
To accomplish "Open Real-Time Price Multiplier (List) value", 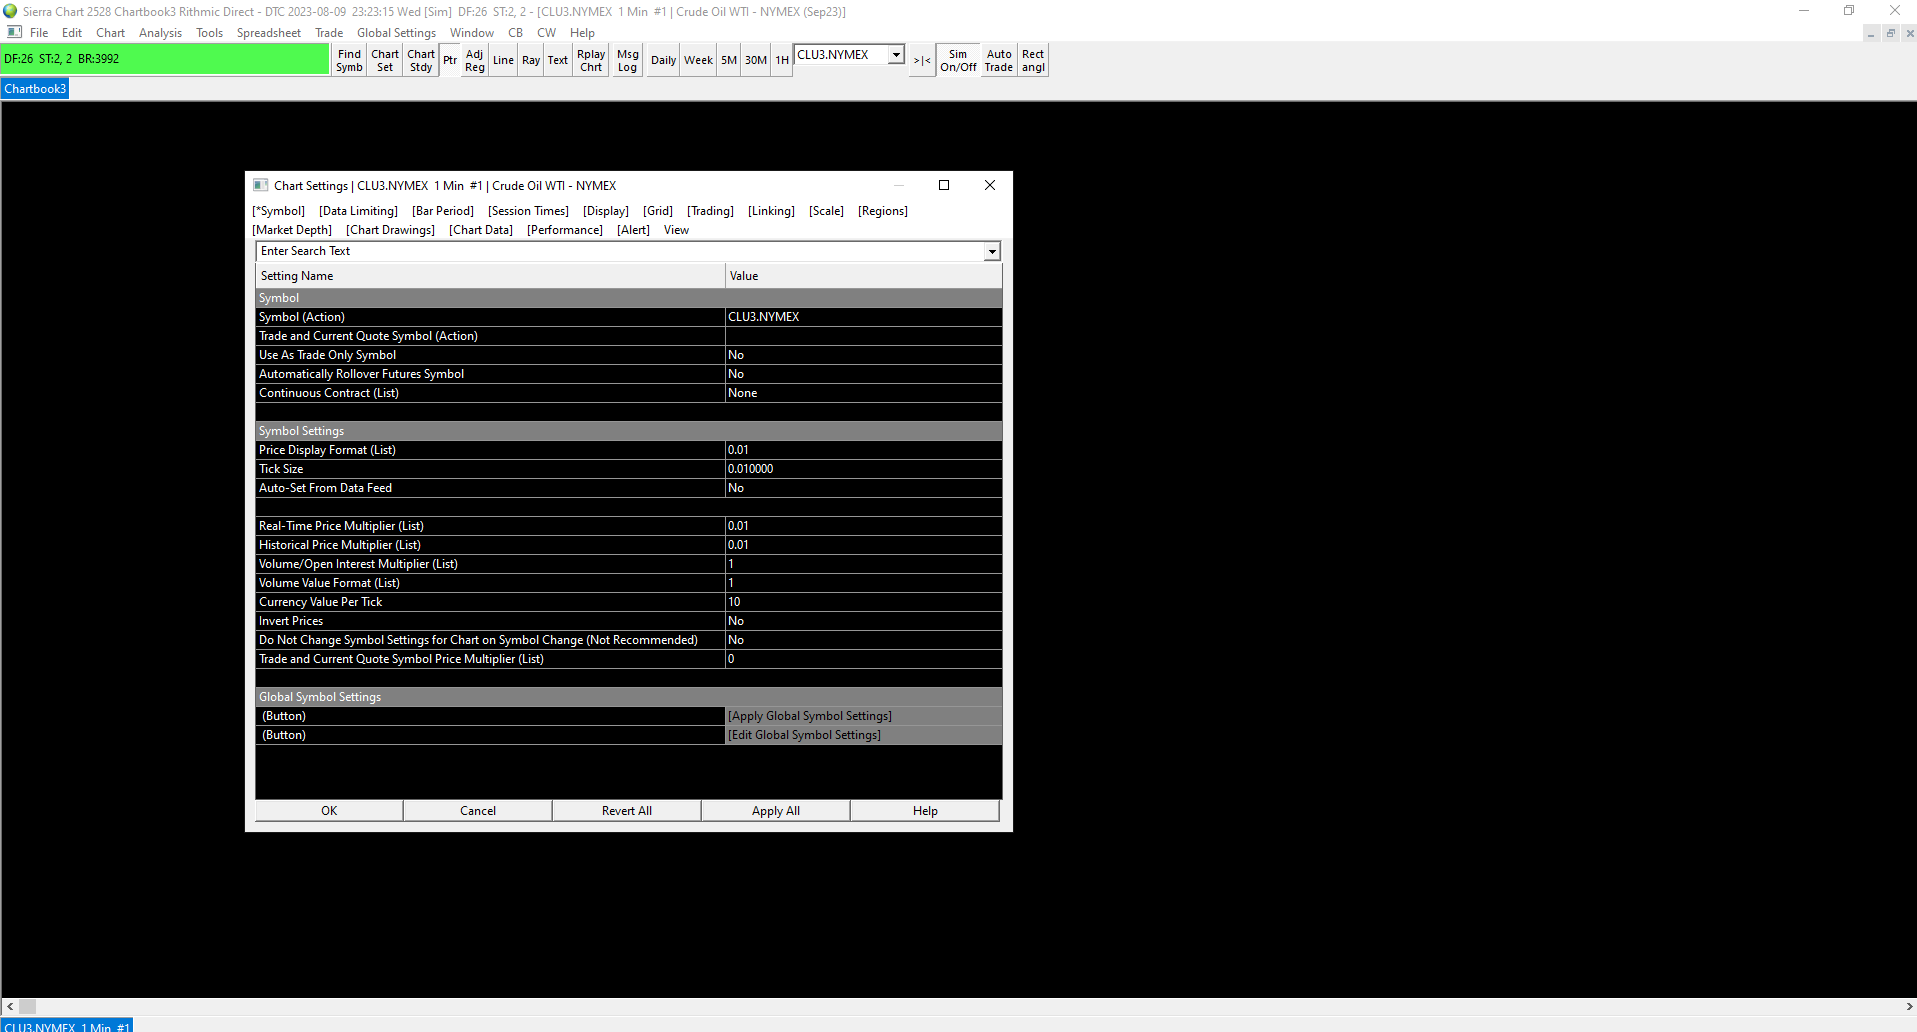I will (x=864, y=526).
